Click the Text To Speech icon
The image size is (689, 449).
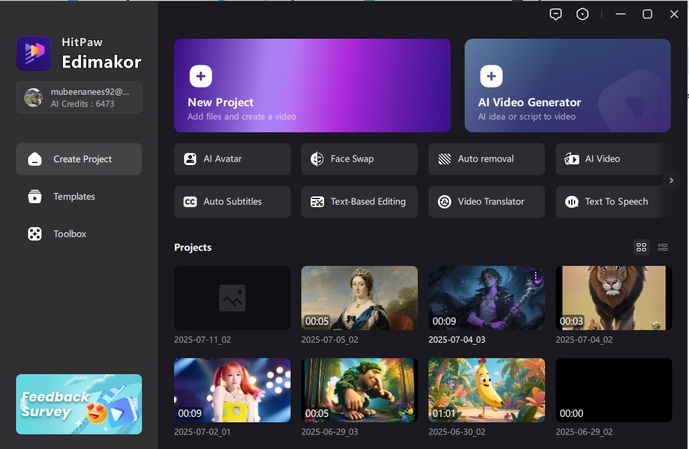[571, 202]
